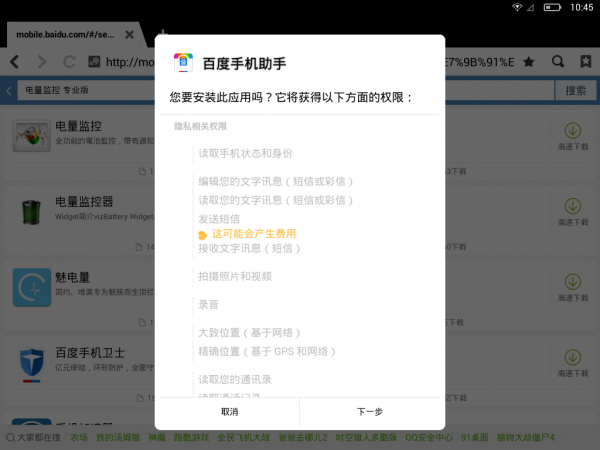Tap 下一步 to continue installation
This screenshot has height=450, width=600.
tap(370, 412)
